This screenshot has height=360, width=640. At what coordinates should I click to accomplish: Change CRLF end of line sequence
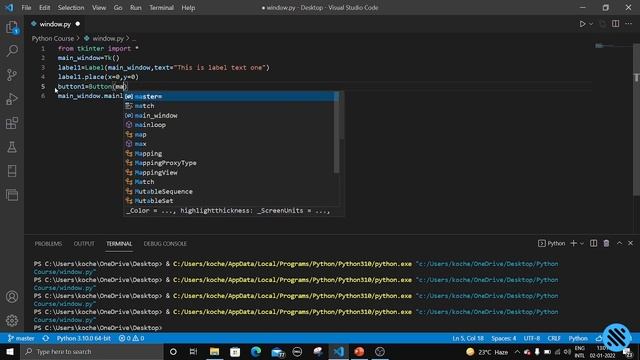(554, 338)
